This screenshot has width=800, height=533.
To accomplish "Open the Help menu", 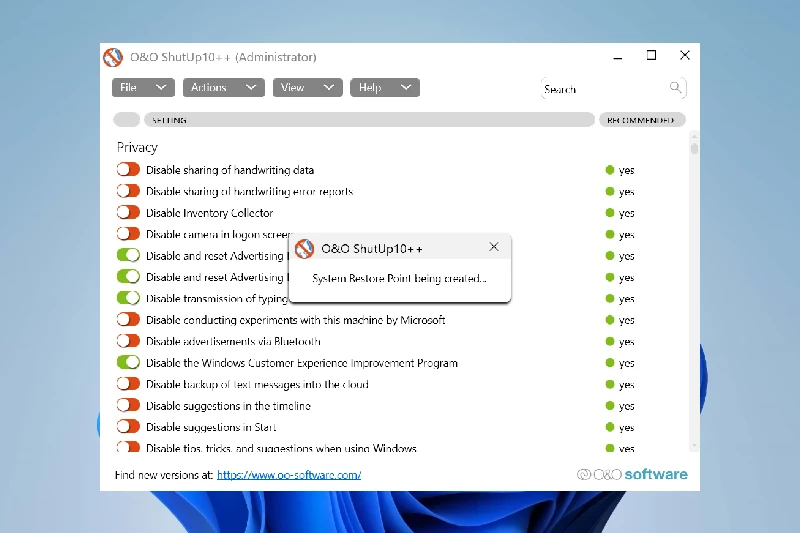I will 384,88.
